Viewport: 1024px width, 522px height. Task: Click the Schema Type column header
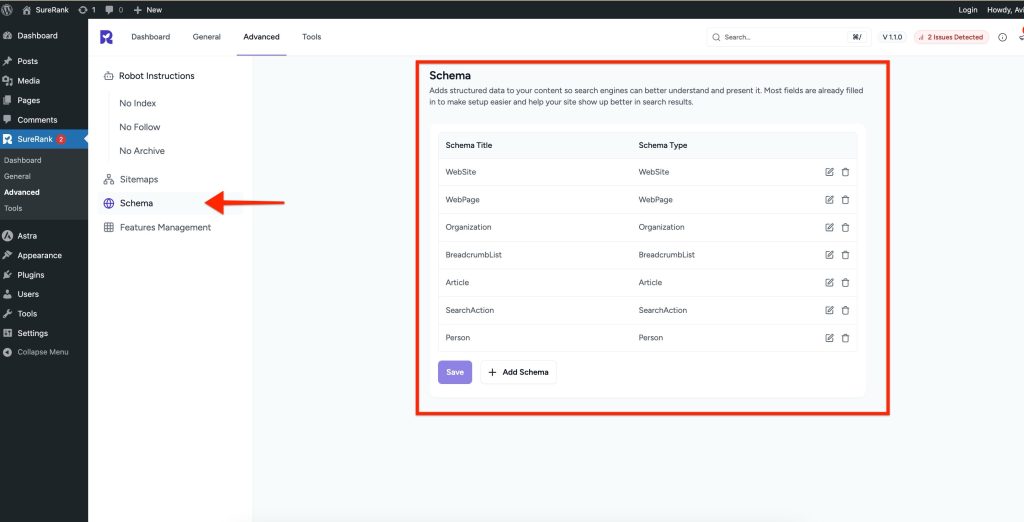663,145
